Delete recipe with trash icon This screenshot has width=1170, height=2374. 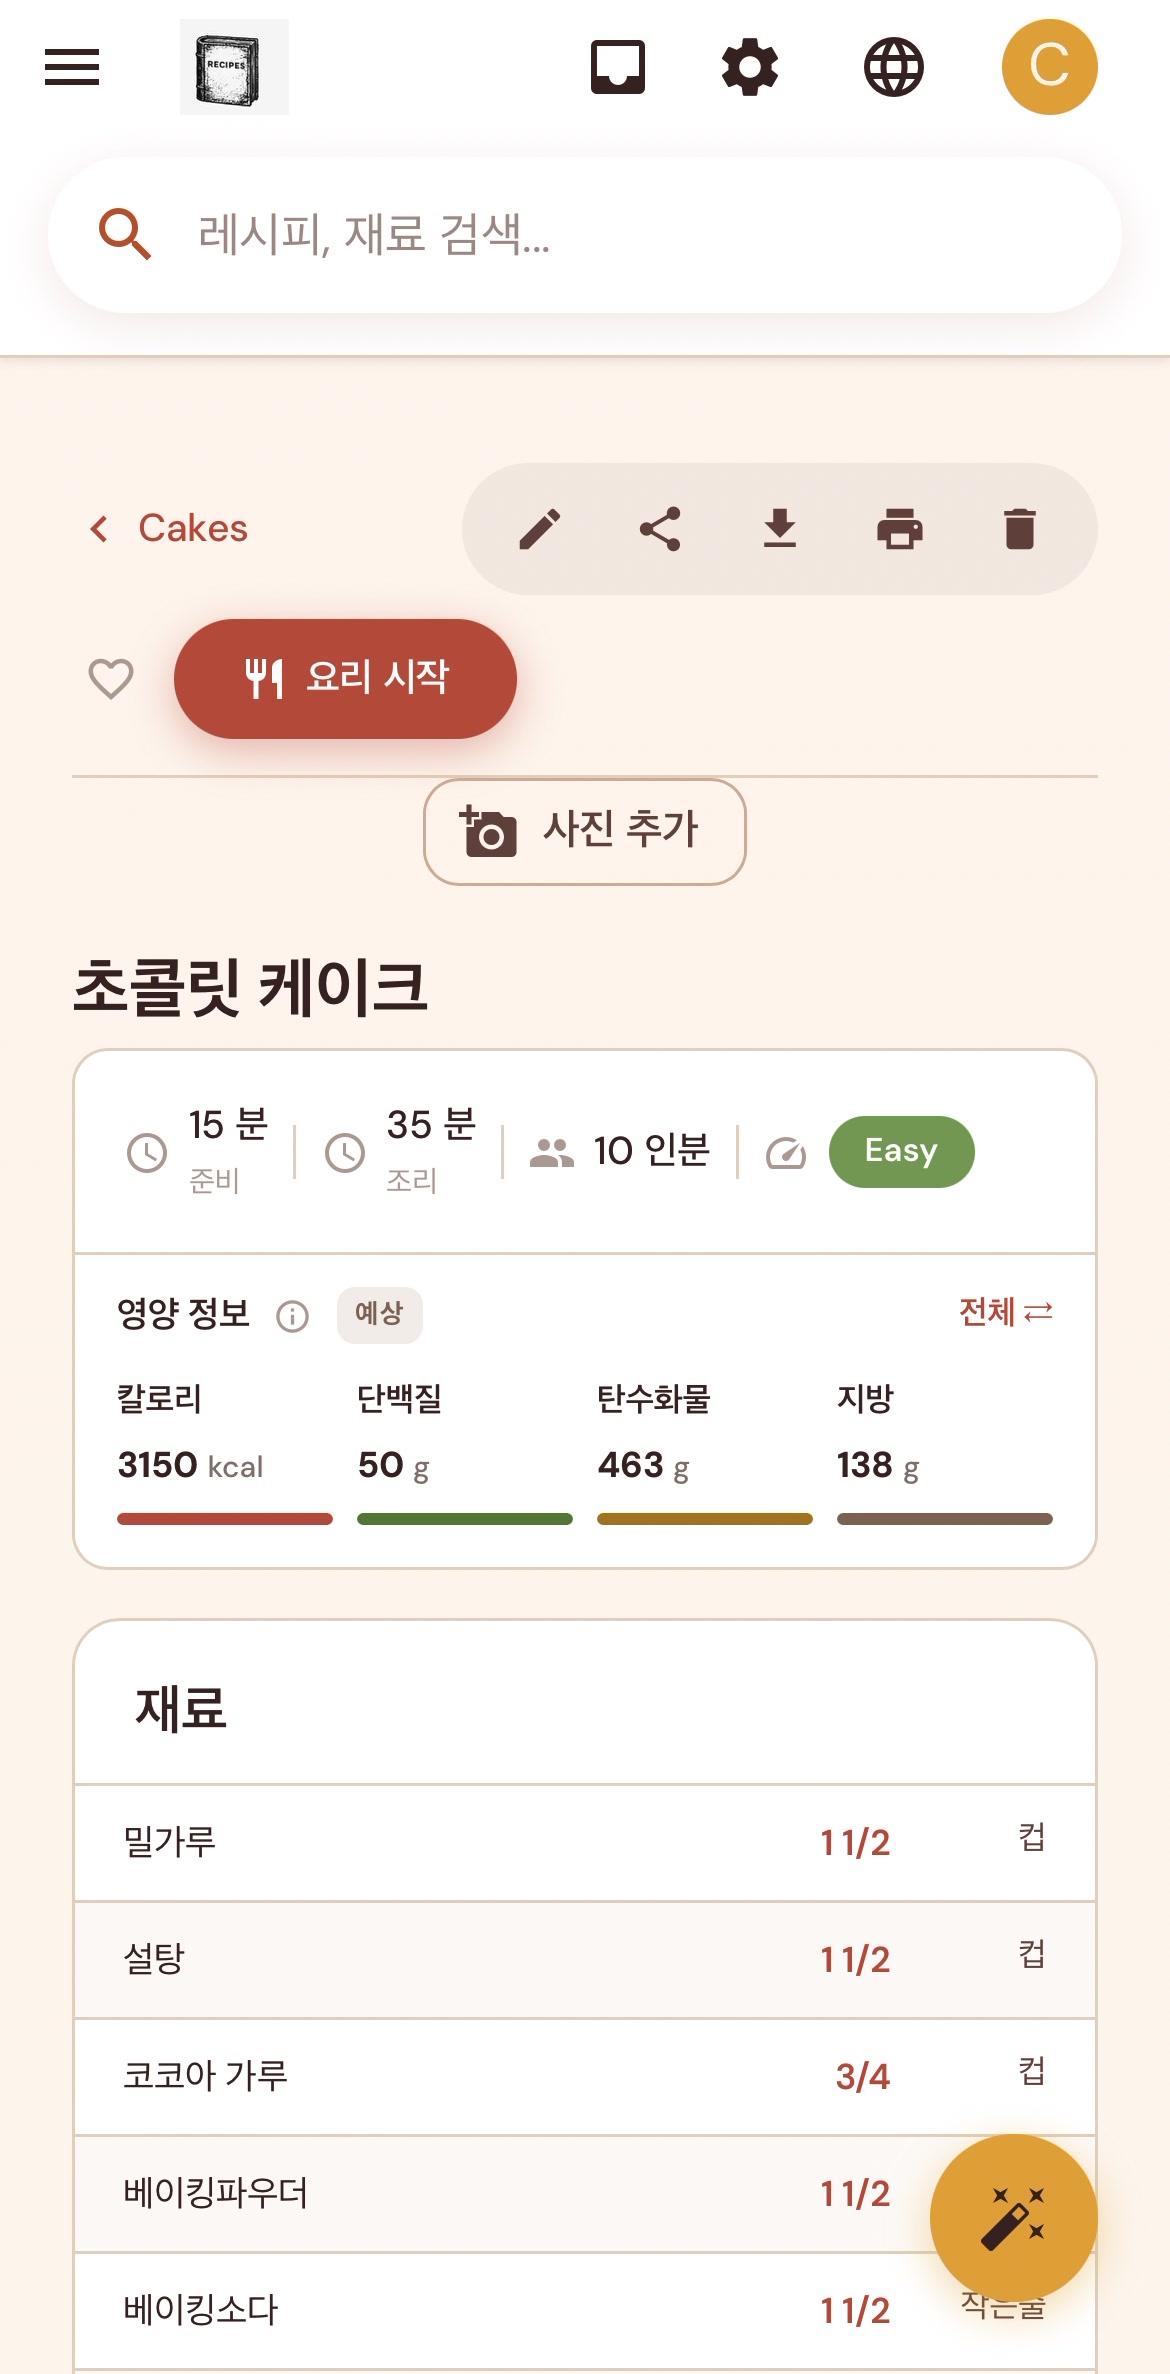pos(1020,529)
